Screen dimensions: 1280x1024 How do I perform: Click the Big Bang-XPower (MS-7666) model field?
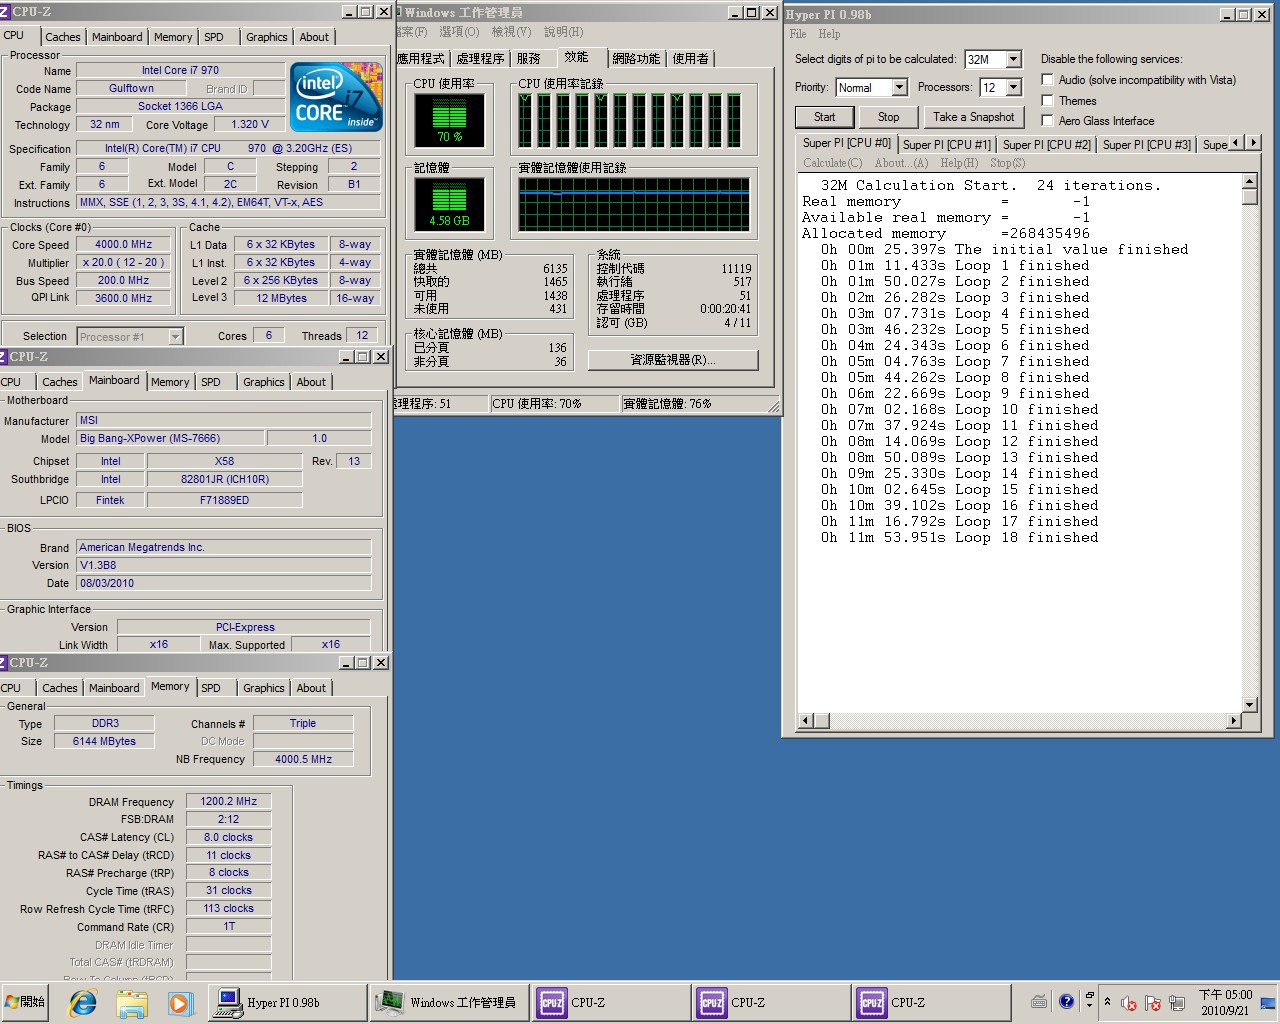170,438
